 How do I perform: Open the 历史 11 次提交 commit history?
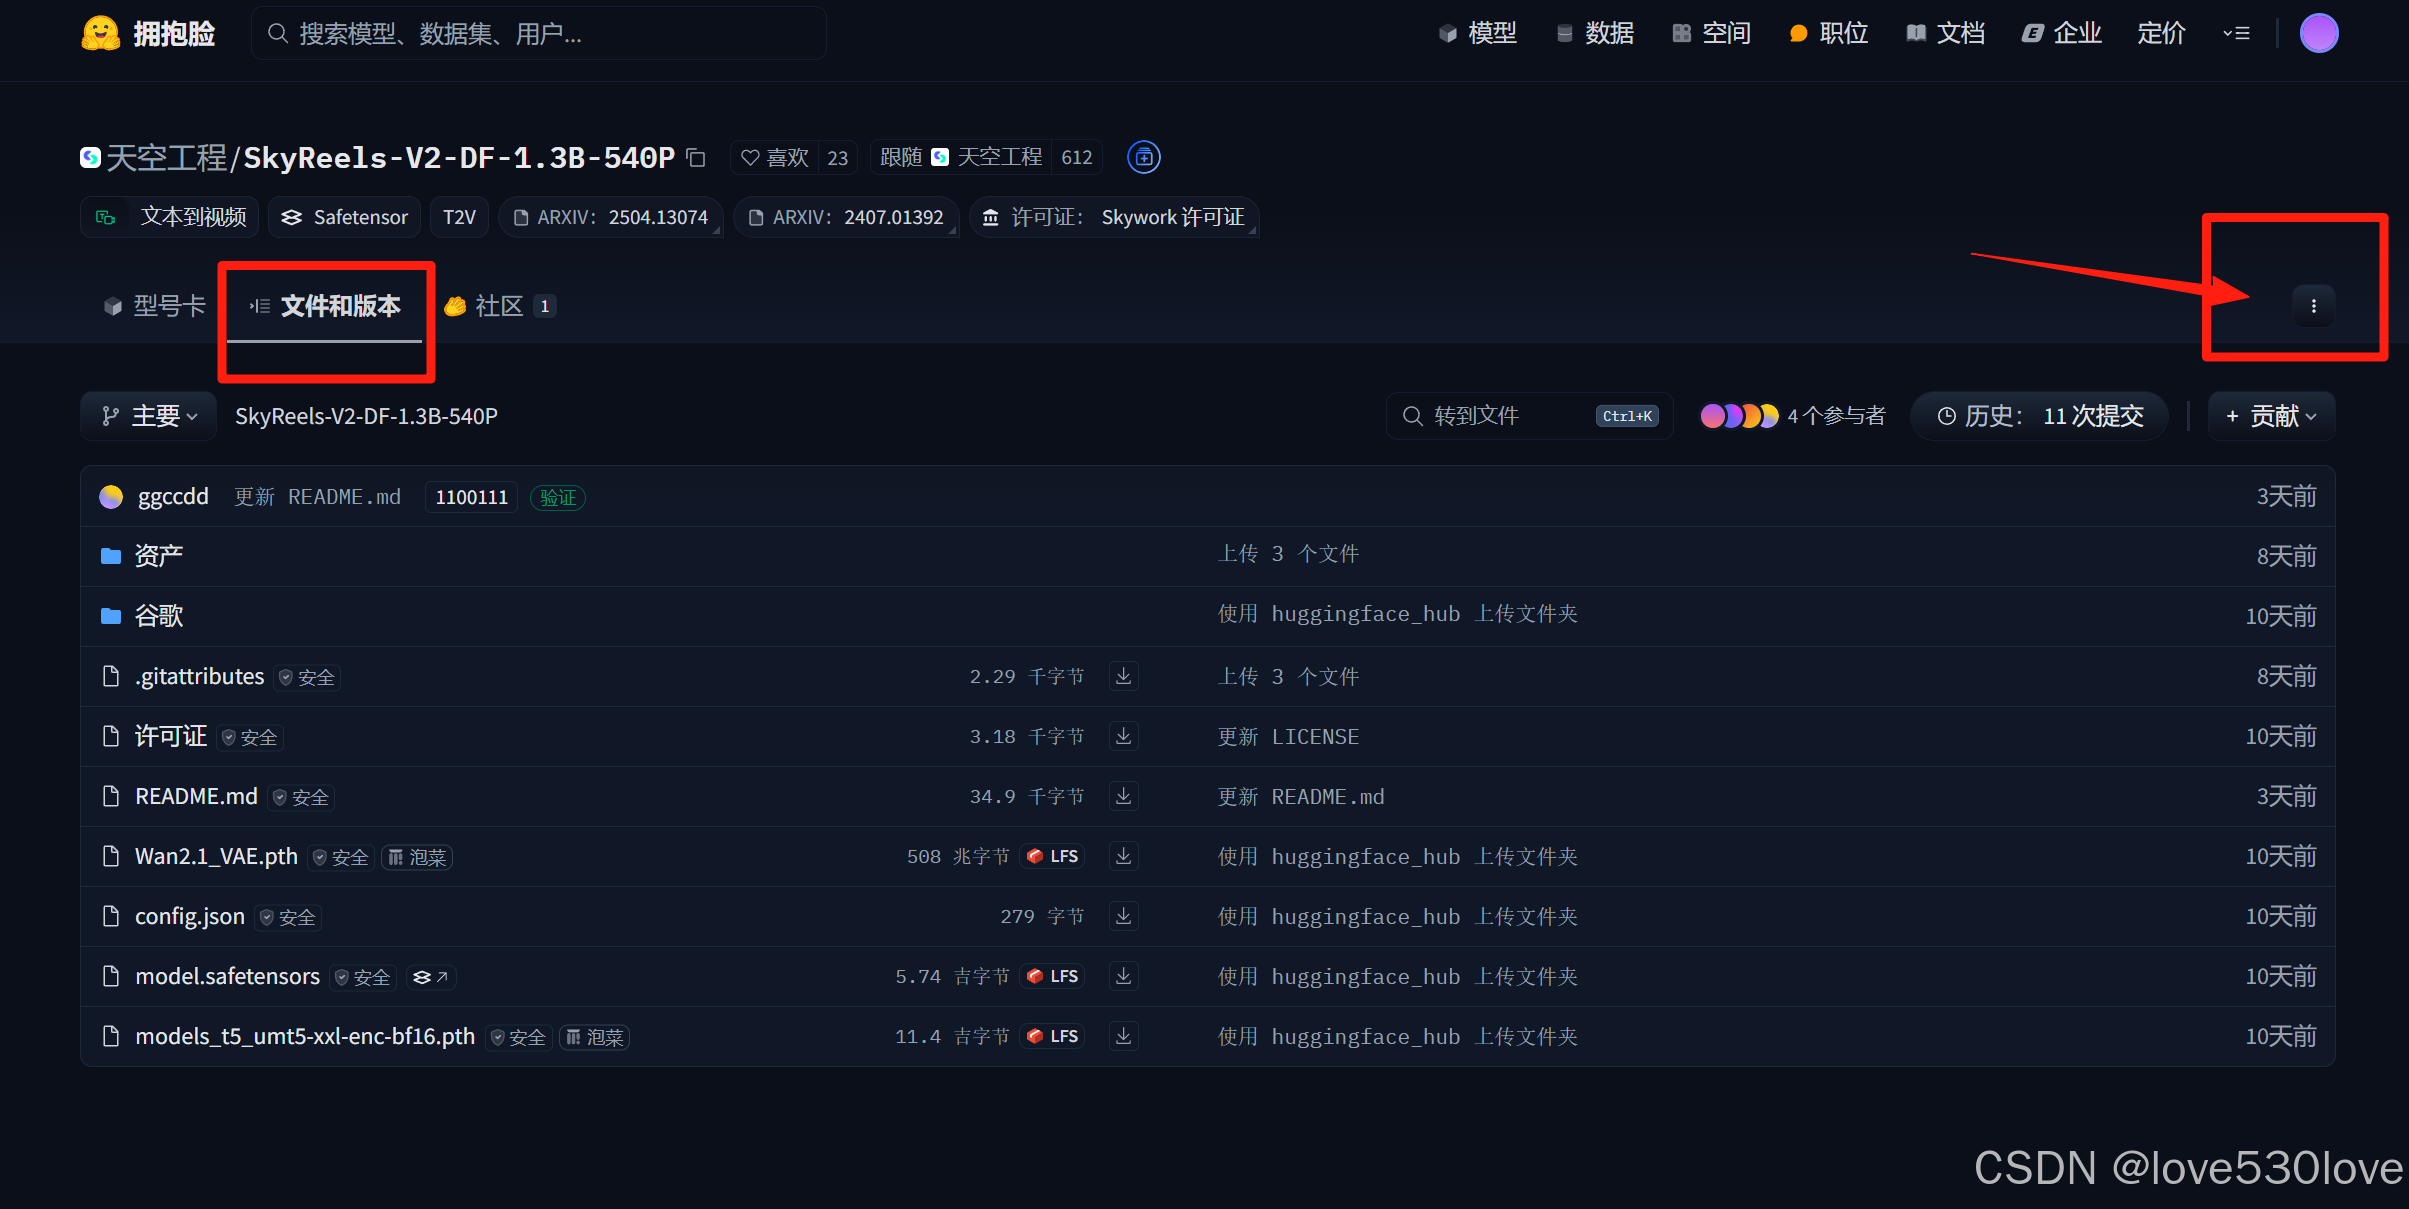pos(2040,416)
